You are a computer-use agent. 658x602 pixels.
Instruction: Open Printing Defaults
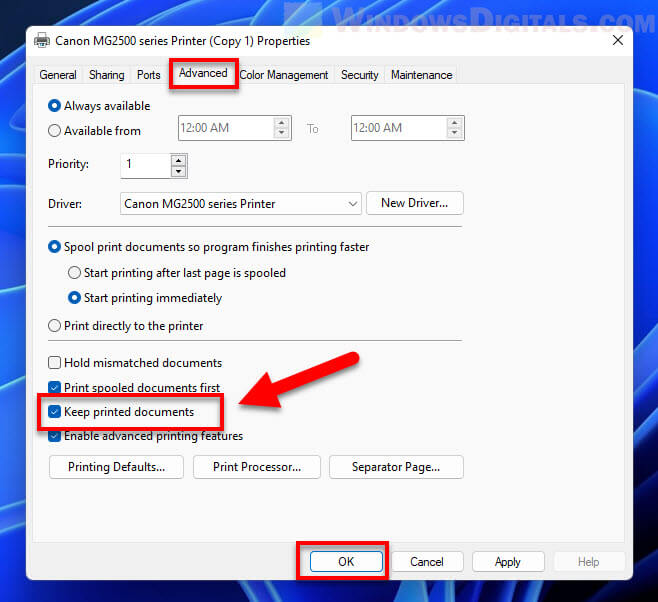coord(116,467)
